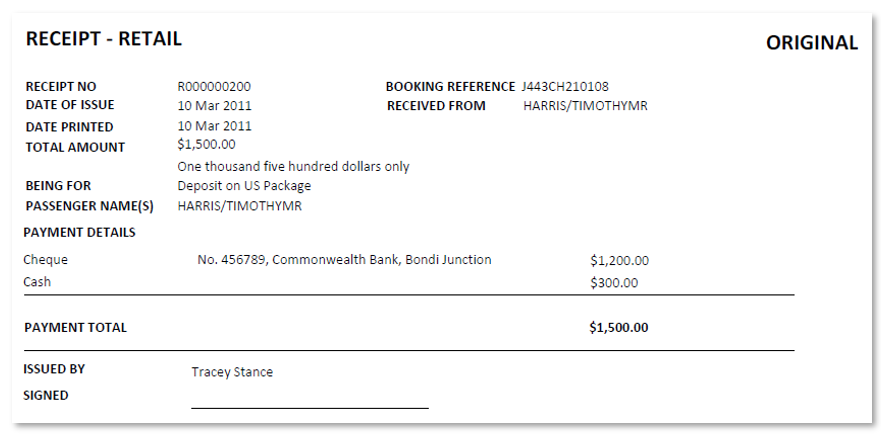Click the date of issue 10 Mar 2011
The height and width of the screenshot is (434, 881).
point(215,106)
